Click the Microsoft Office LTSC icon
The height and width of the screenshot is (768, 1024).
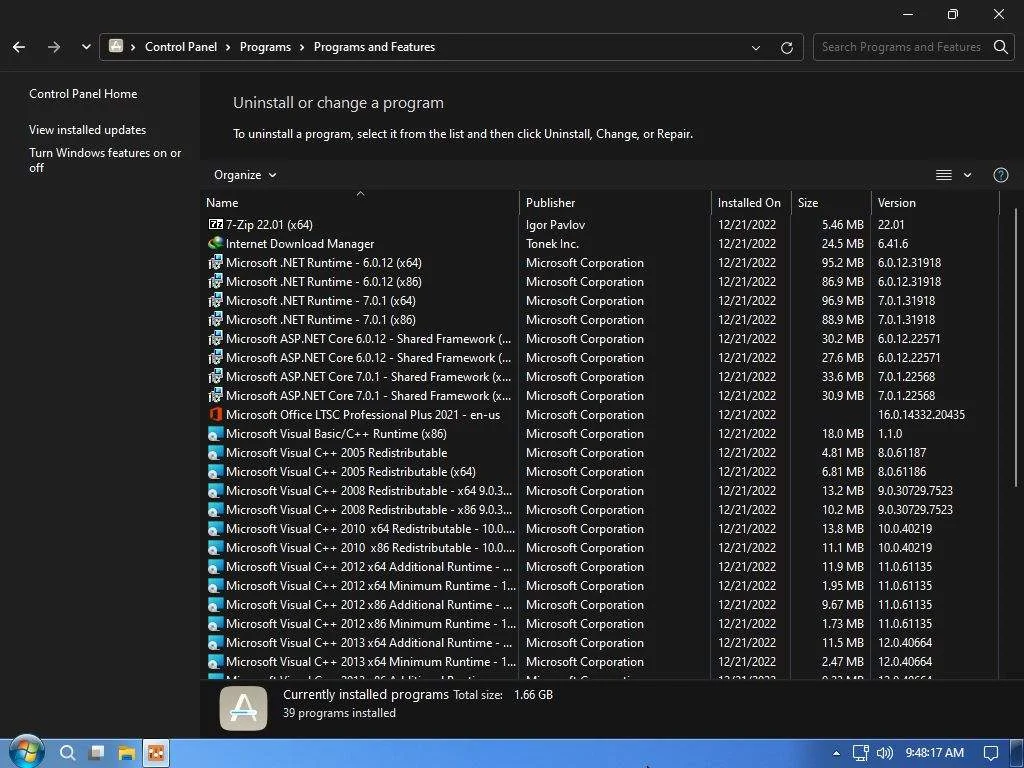coord(216,414)
